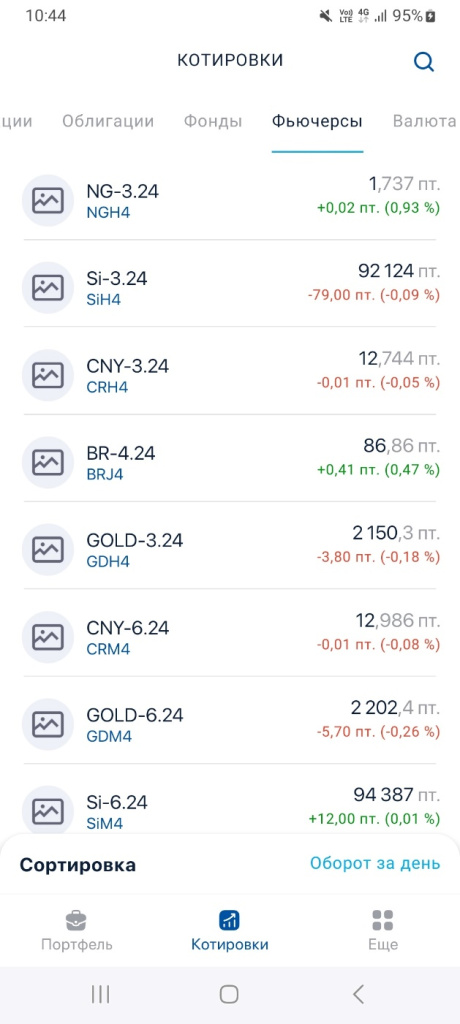The image size is (460, 1024).
Task: Open Еще via the four-squares icon
Action: 382,921
